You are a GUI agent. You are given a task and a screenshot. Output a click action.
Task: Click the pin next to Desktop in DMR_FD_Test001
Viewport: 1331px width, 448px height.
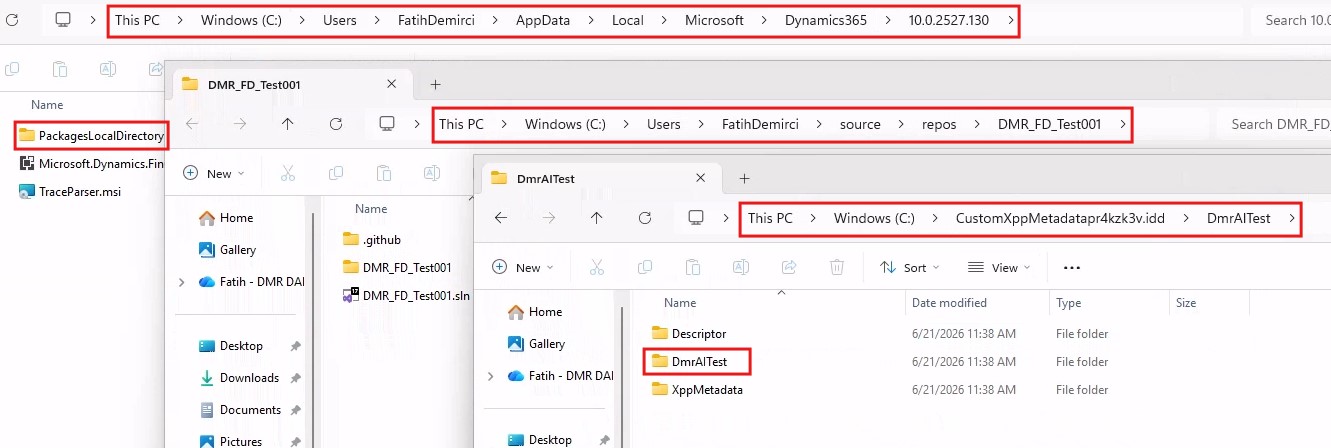pos(295,346)
